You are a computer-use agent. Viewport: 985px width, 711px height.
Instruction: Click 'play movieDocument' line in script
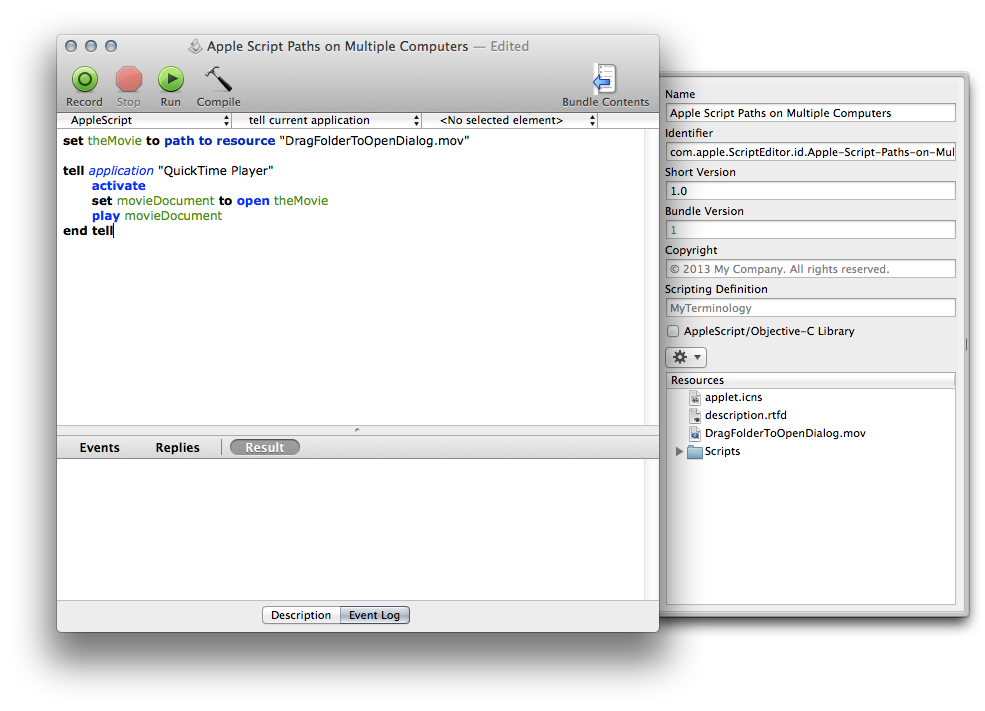click(x=157, y=216)
